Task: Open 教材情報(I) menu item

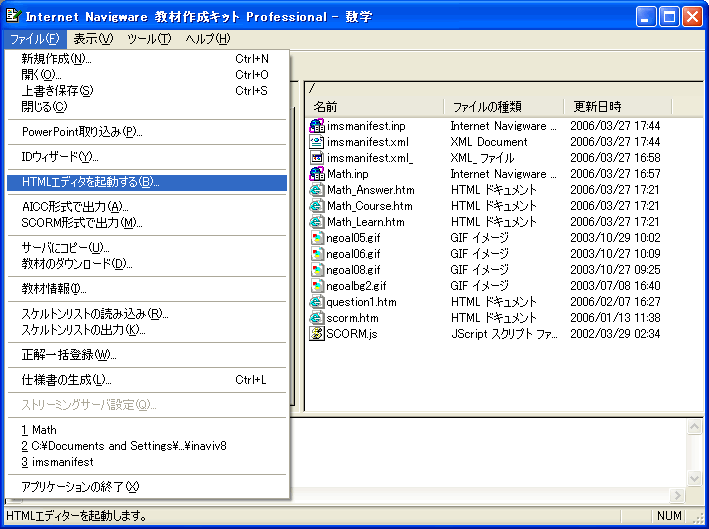Action: click(x=147, y=289)
